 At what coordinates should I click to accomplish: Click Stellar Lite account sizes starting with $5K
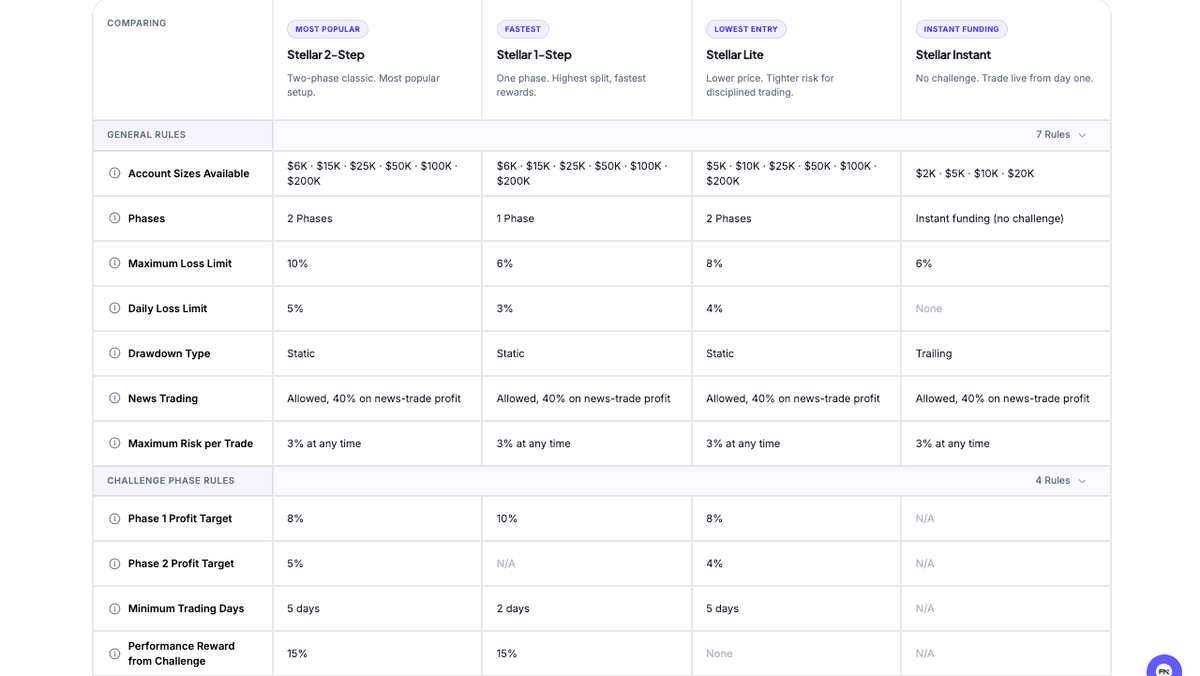coord(791,173)
